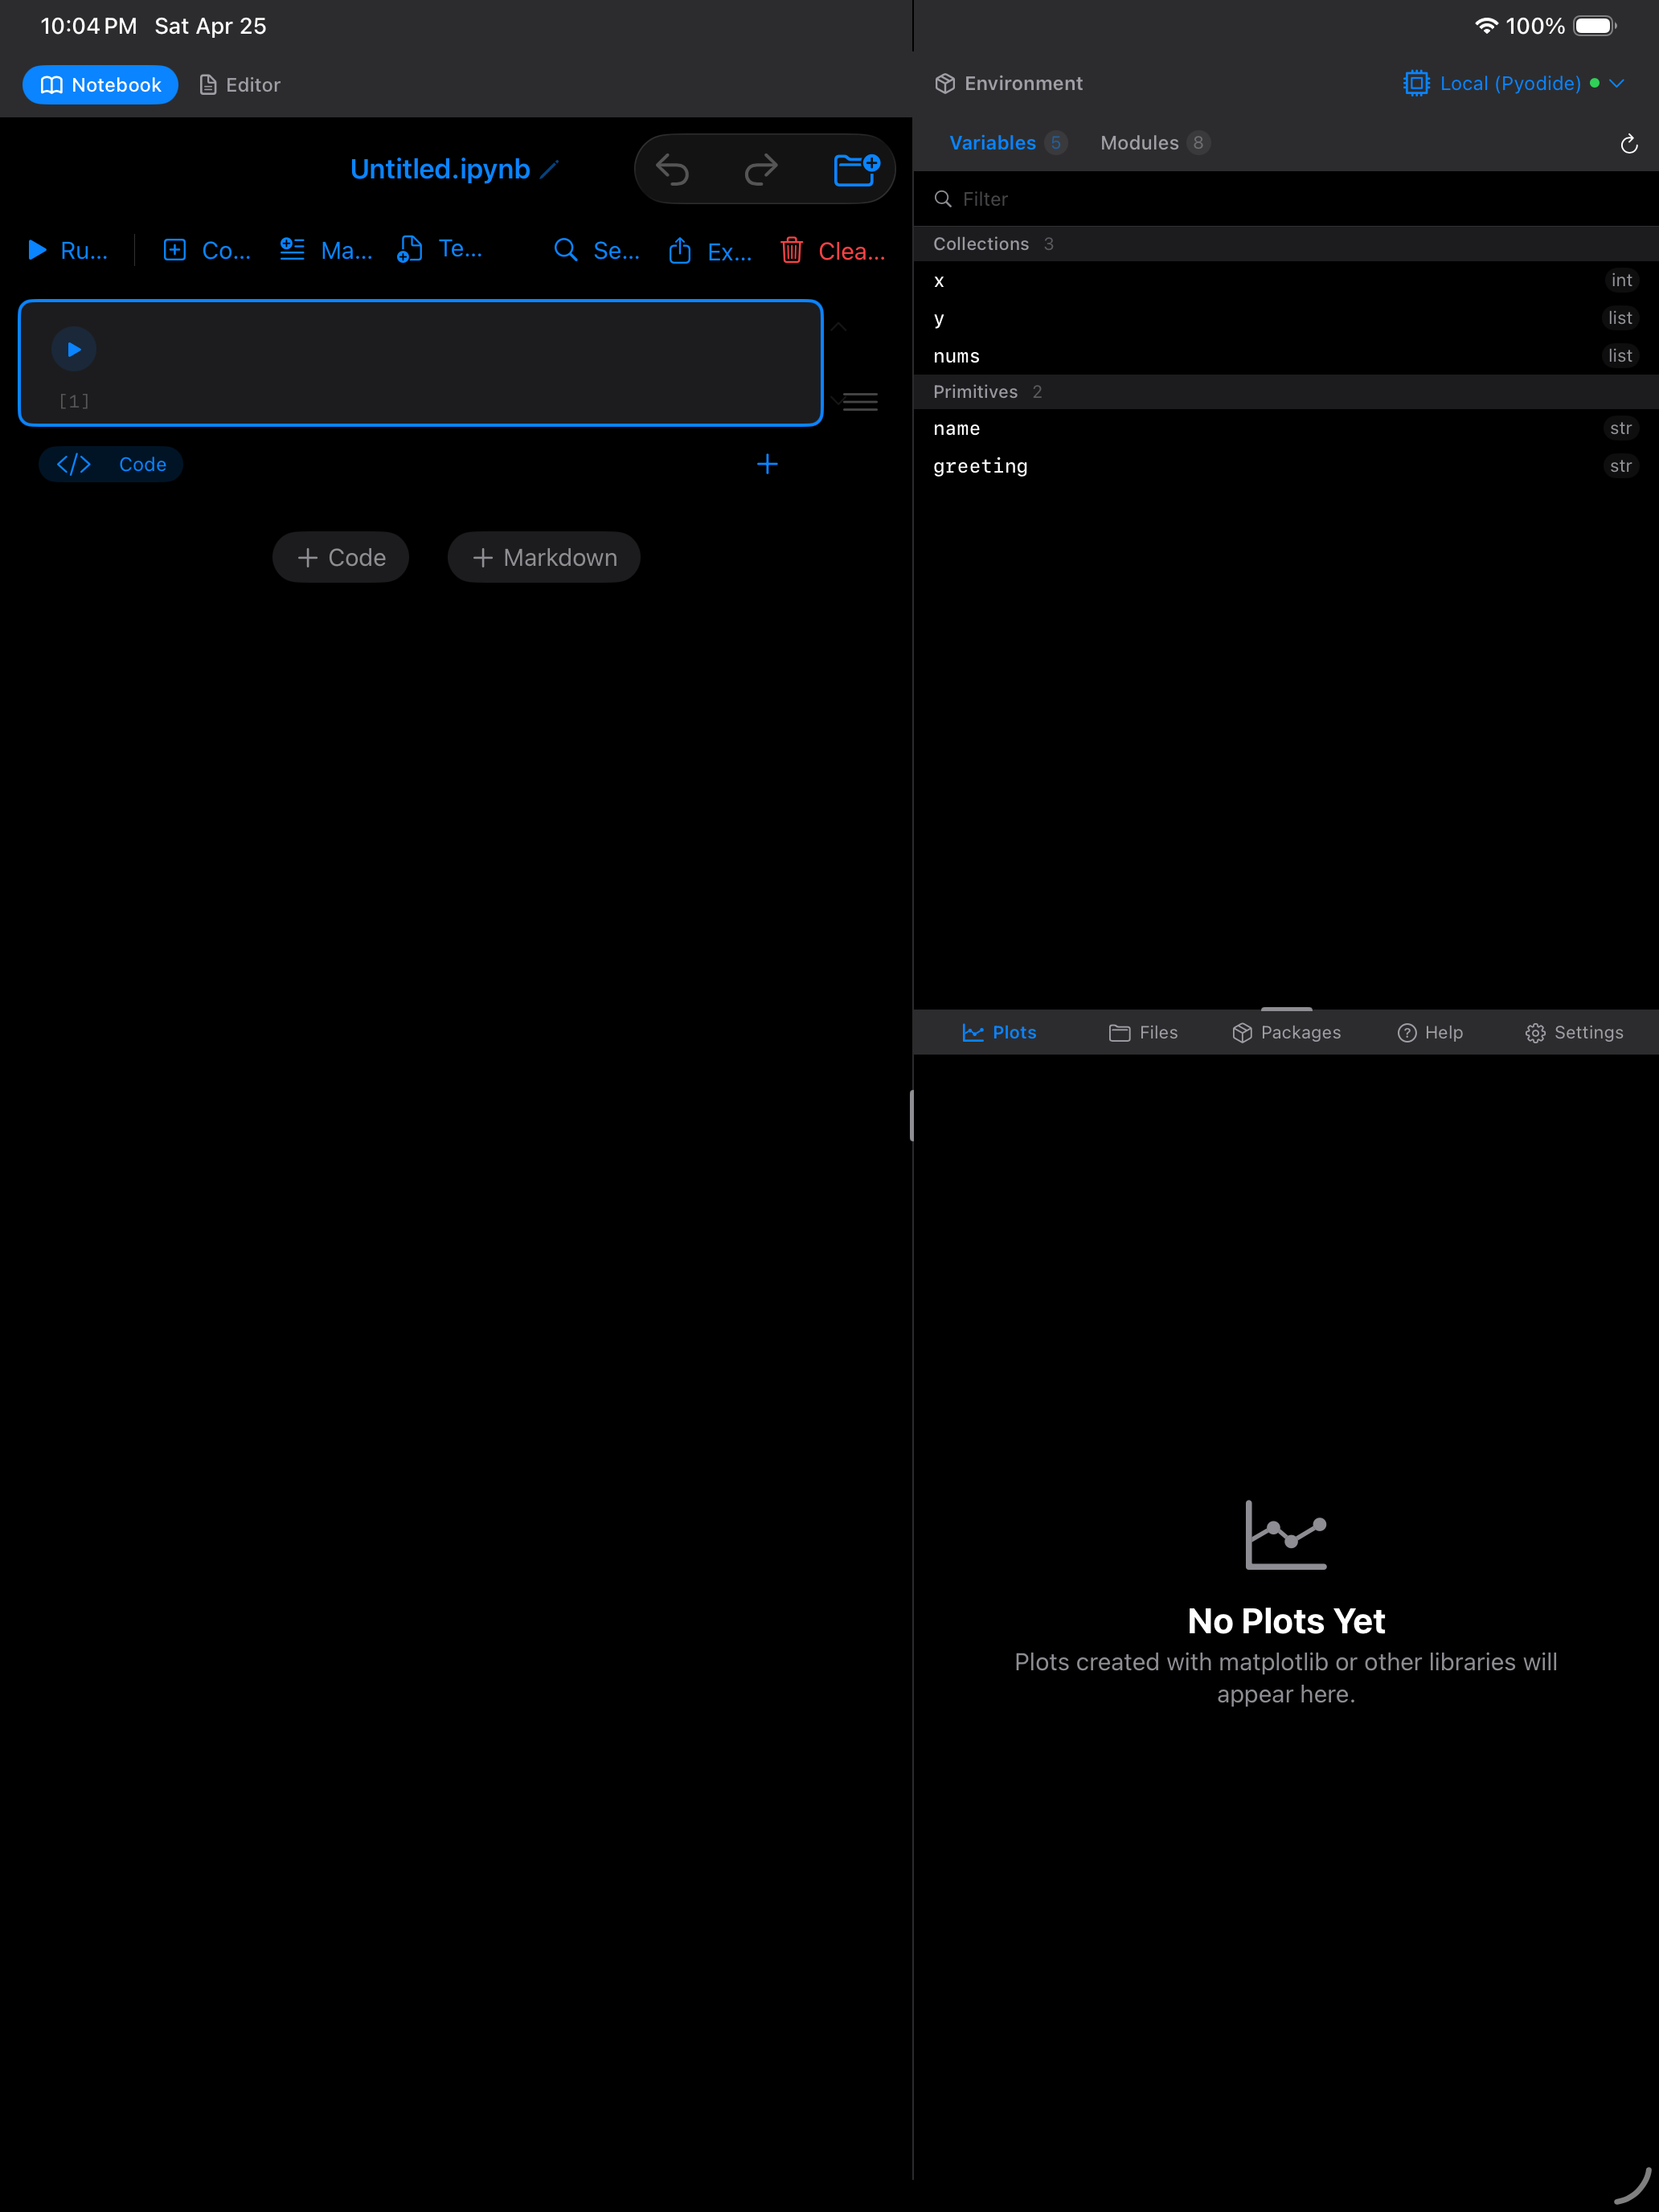Redo the last action
This screenshot has width=1659, height=2212.
tap(761, 170)
